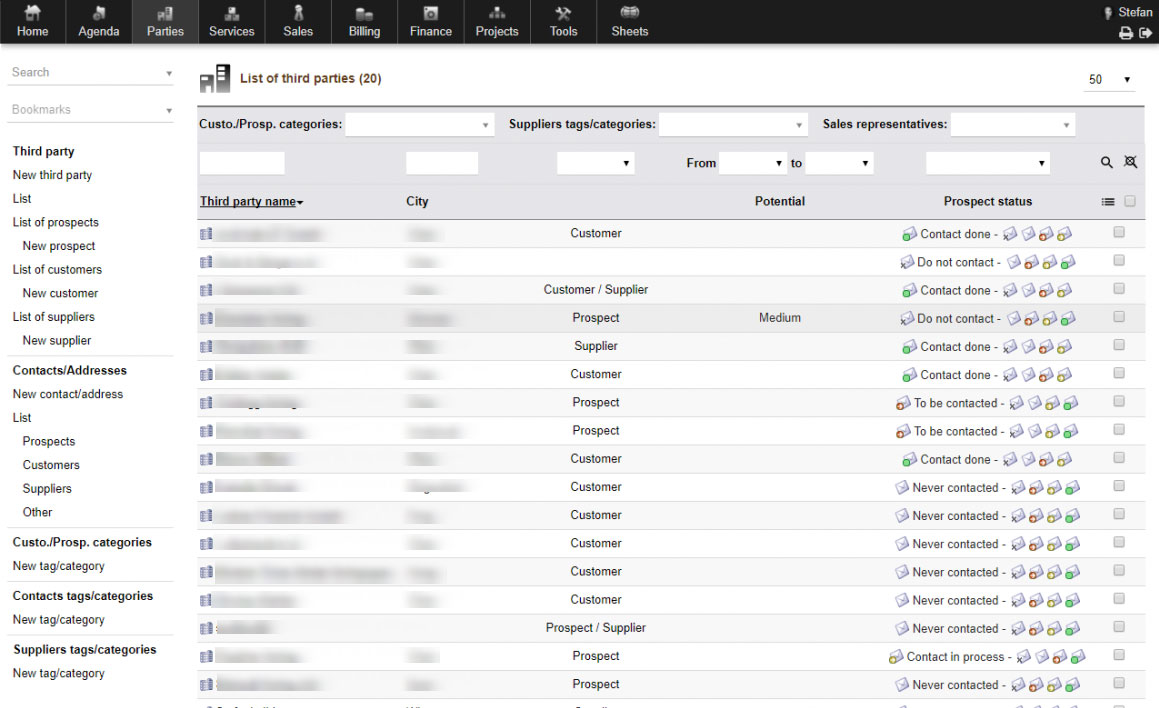The width and height of the screenshot is (1159, 708).
Task: Set Contact in process row to Contact done
Action: [x=1078, y=657]
